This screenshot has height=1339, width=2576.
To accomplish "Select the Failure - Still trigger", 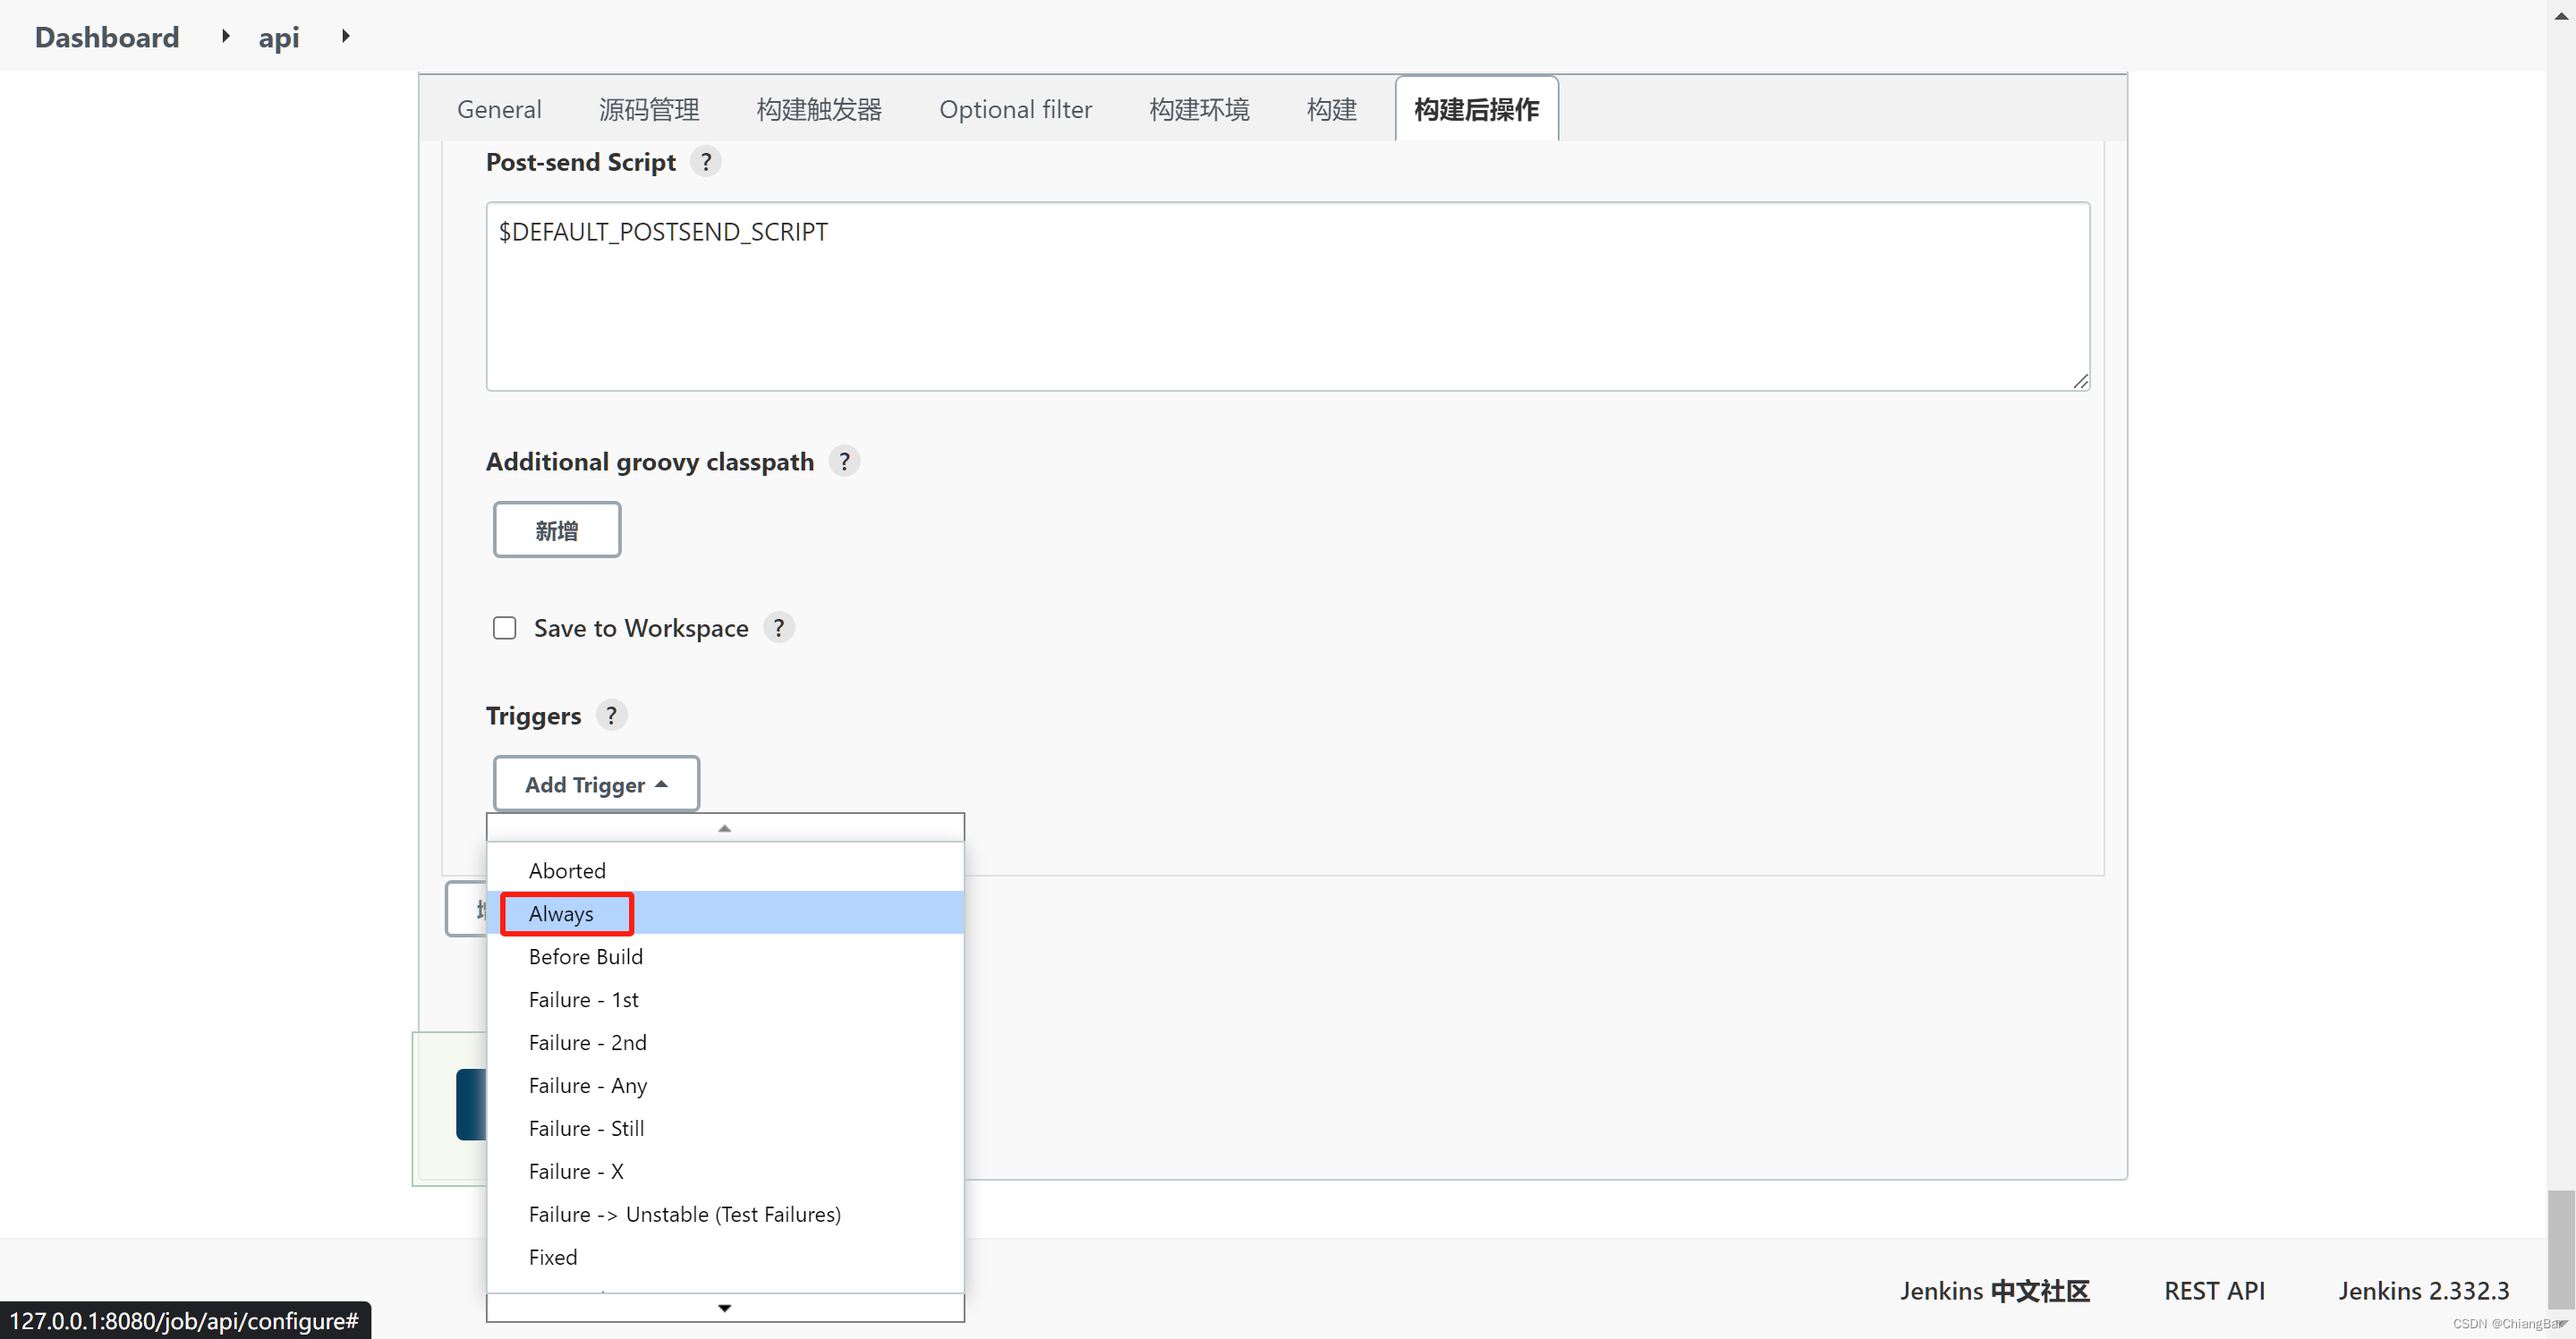I will pyautogui.click(x=725, y=1128).
